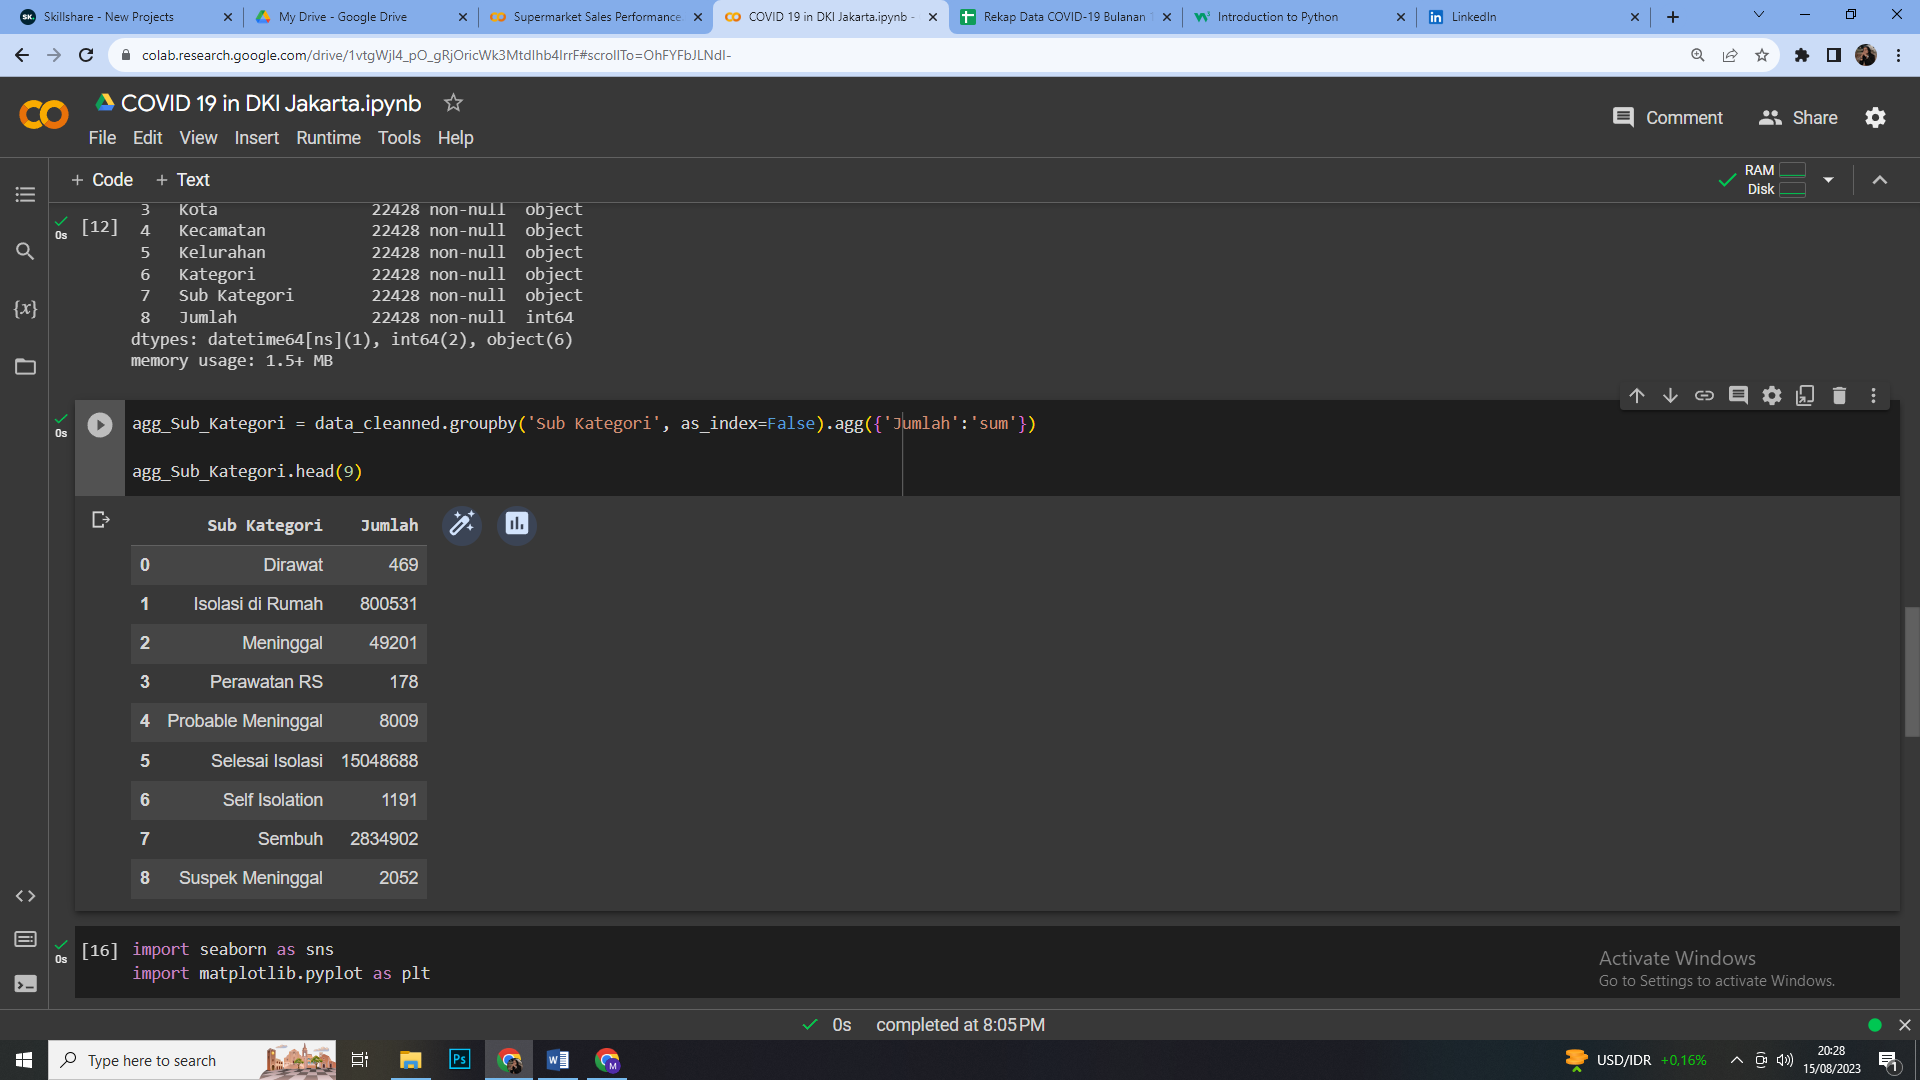
Task: Open more cell actions menu
Action: point(1873,396)
